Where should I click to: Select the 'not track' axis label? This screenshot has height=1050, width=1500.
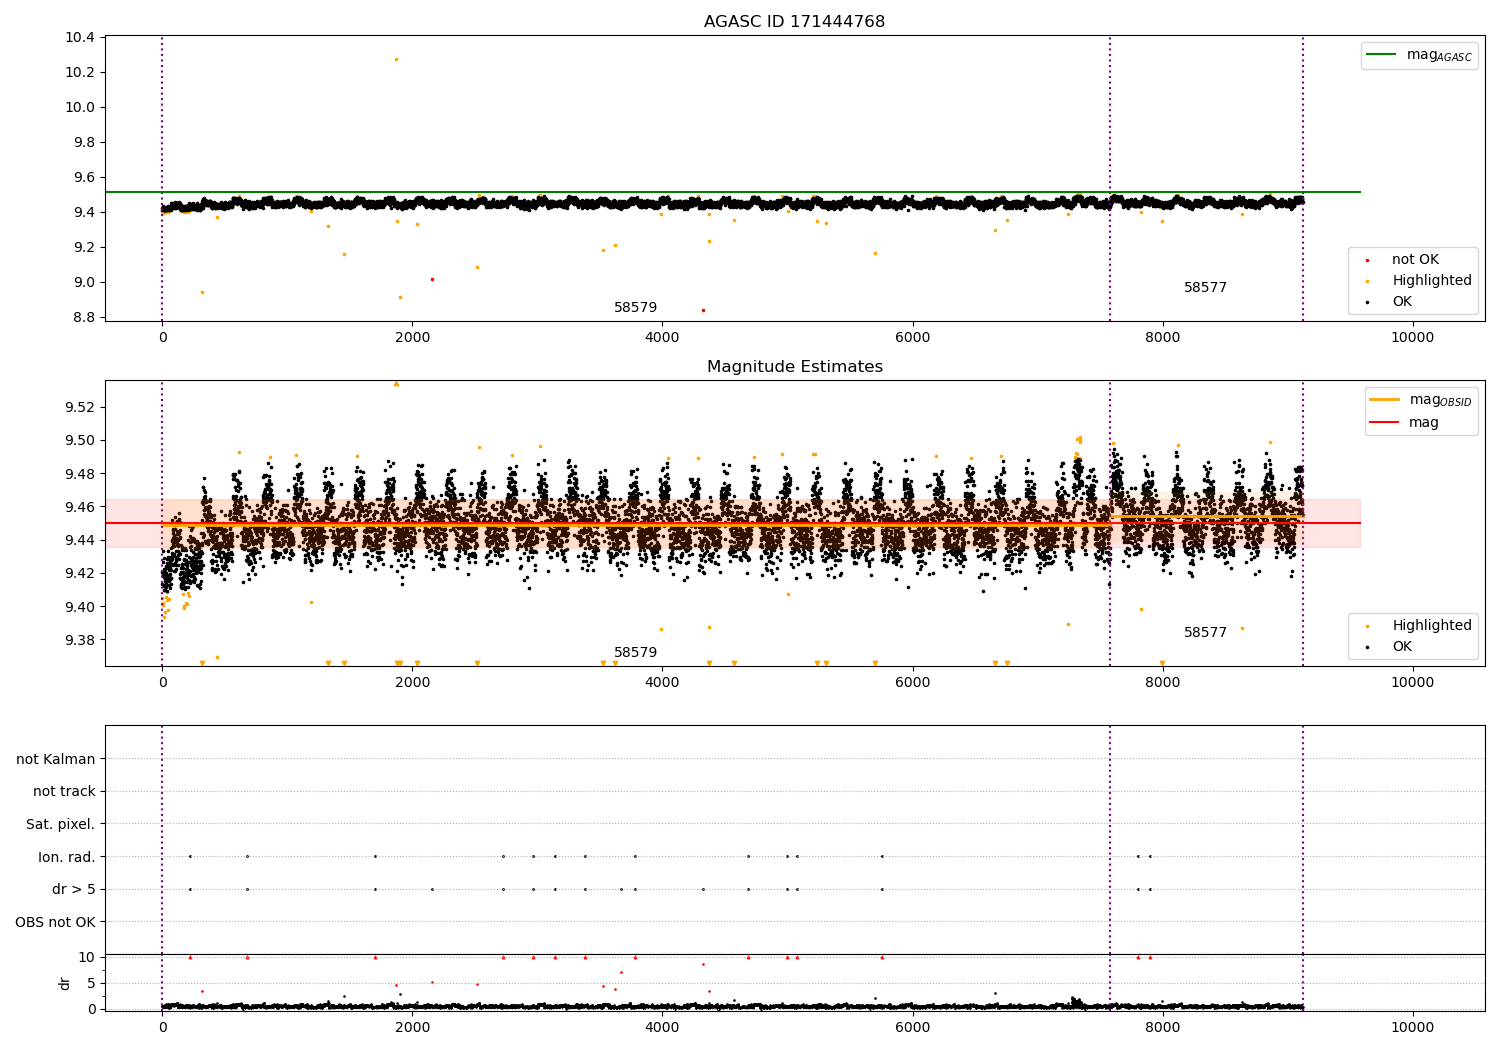pos(64,792)
